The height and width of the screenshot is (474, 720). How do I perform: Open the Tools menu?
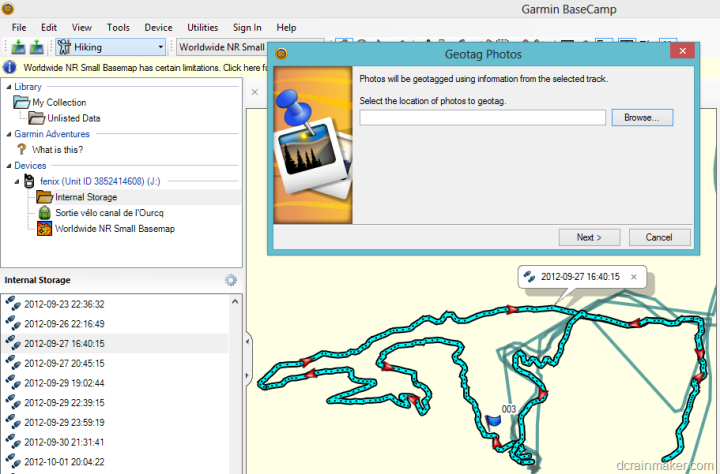pos(118,28)
